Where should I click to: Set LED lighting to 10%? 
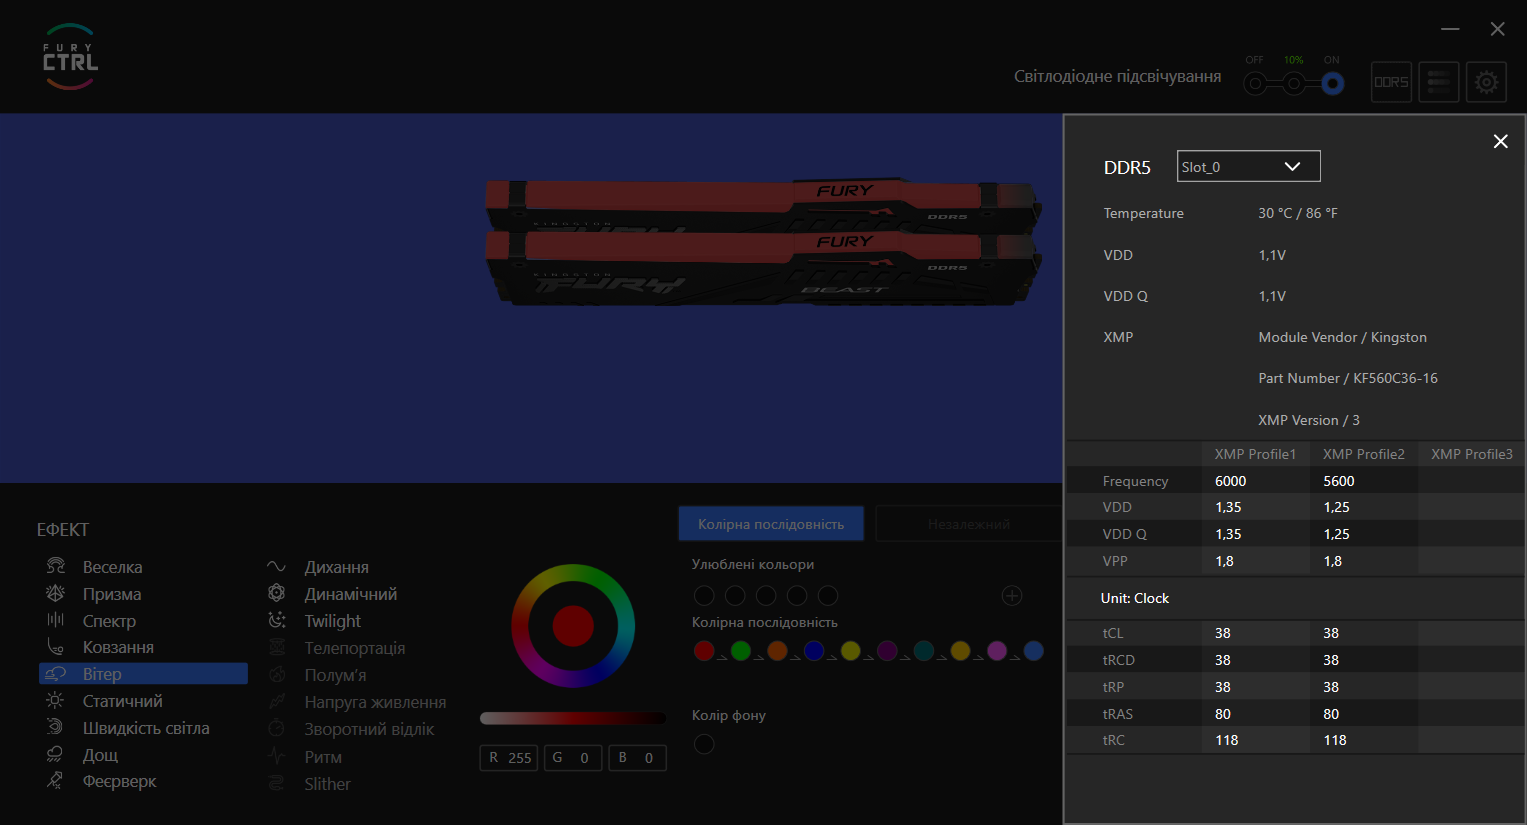click(1294, 84)
